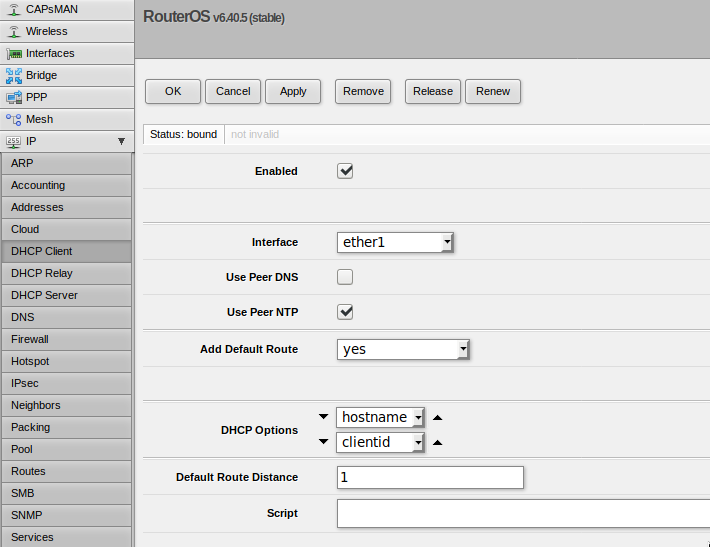Click the Bridge arrows icon
The image size is (710, 547).
tap(14, 76)
